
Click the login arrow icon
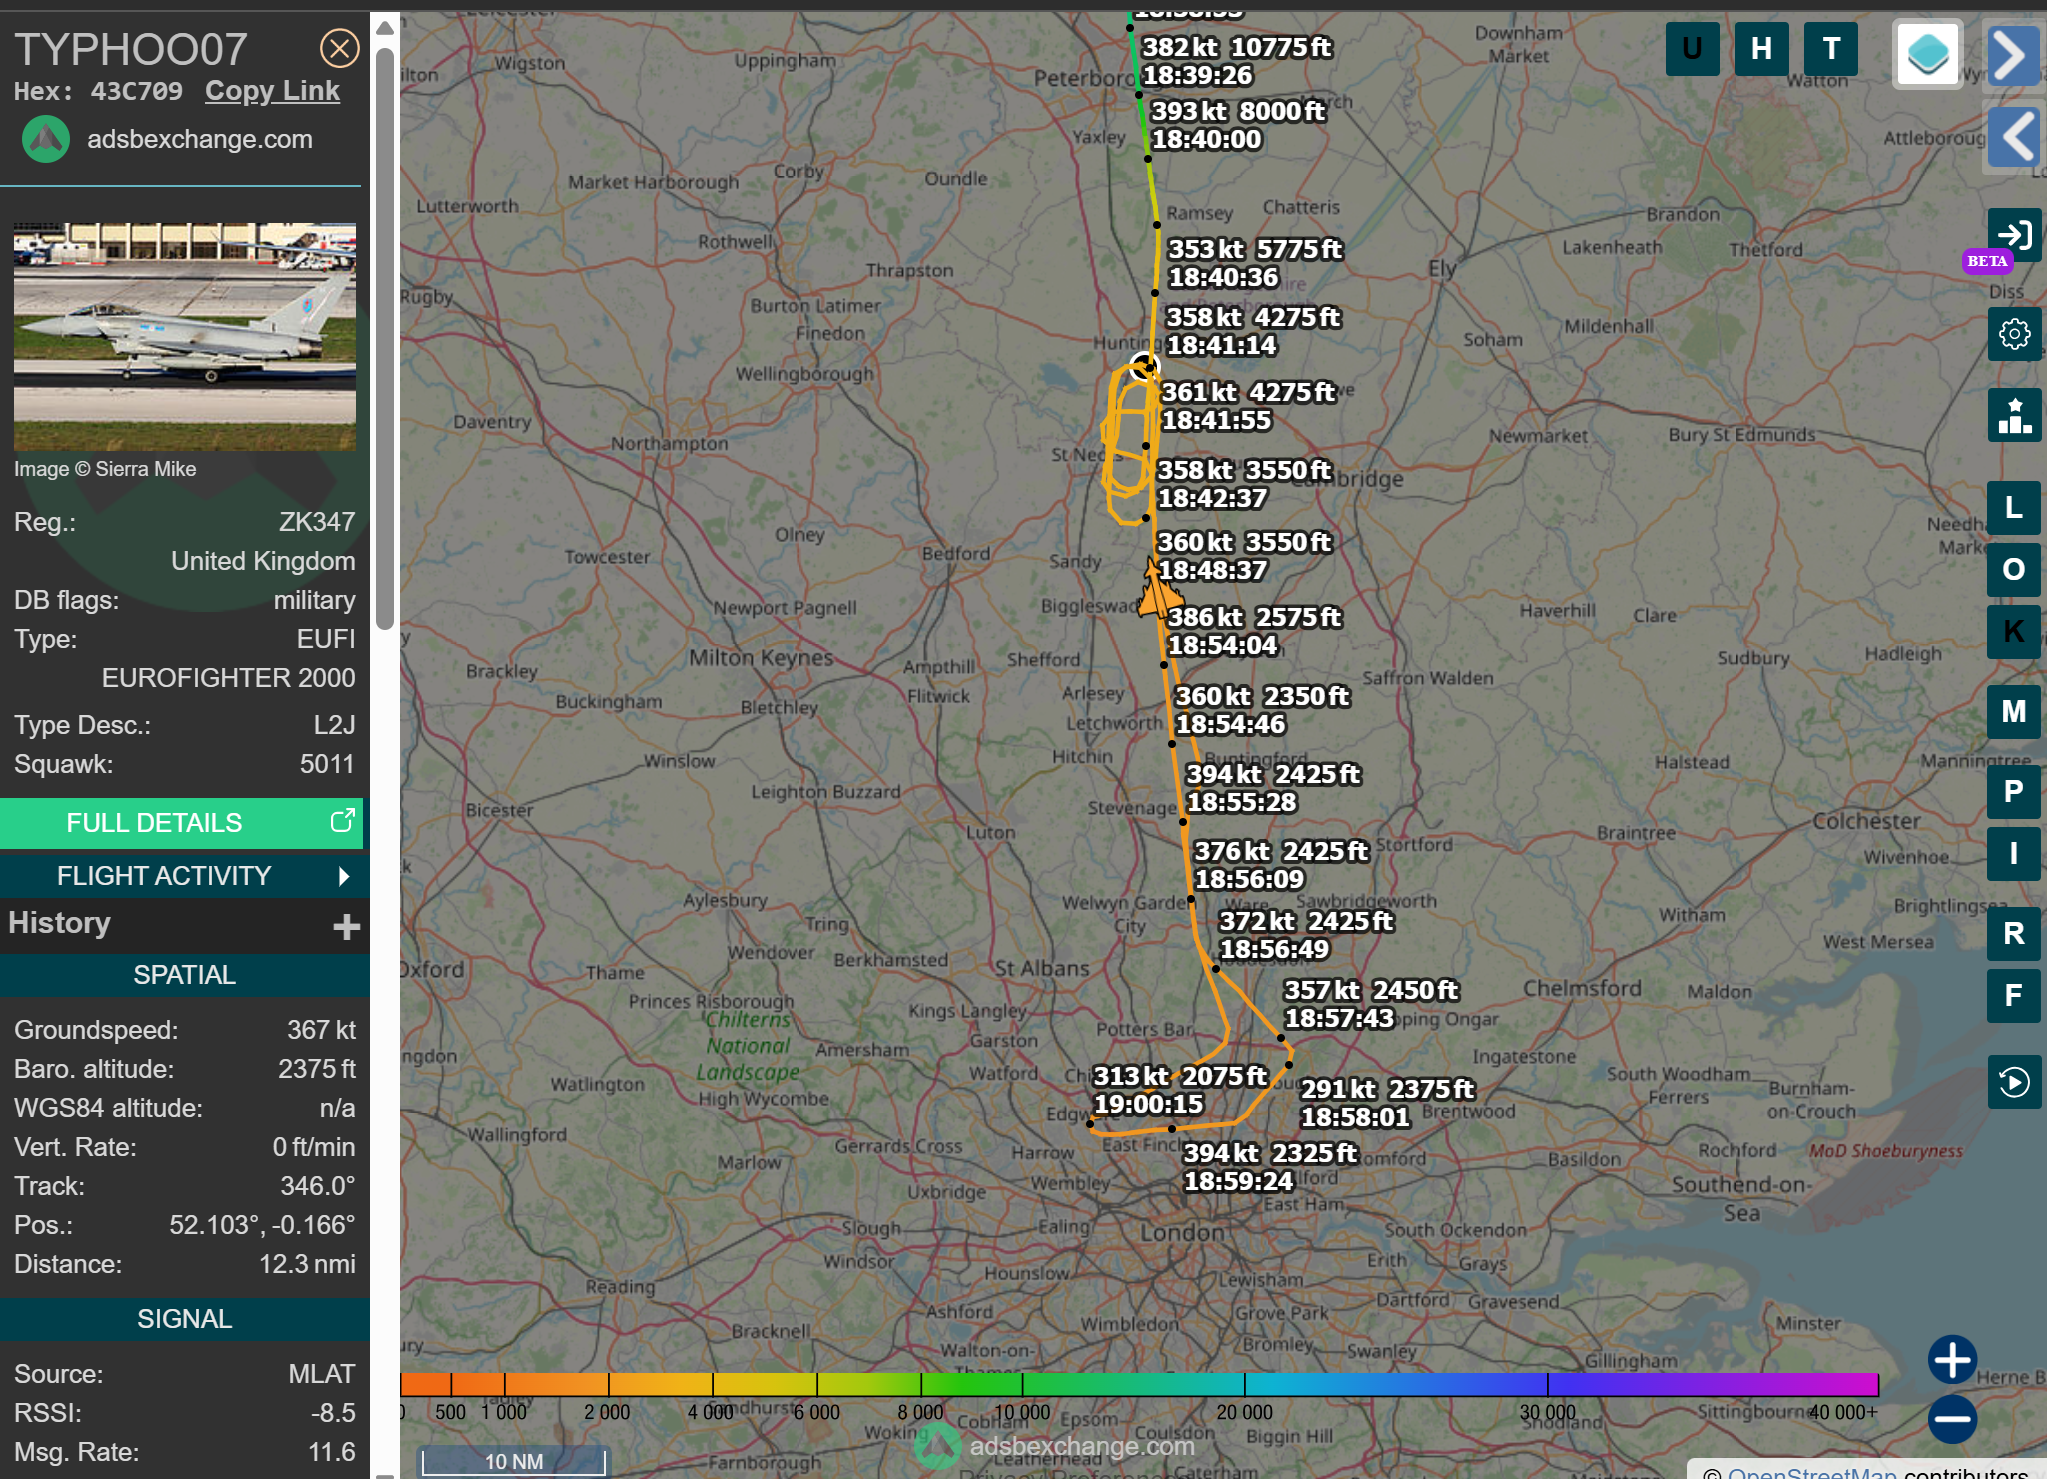pyautogui.click(x=2013, y=235)
